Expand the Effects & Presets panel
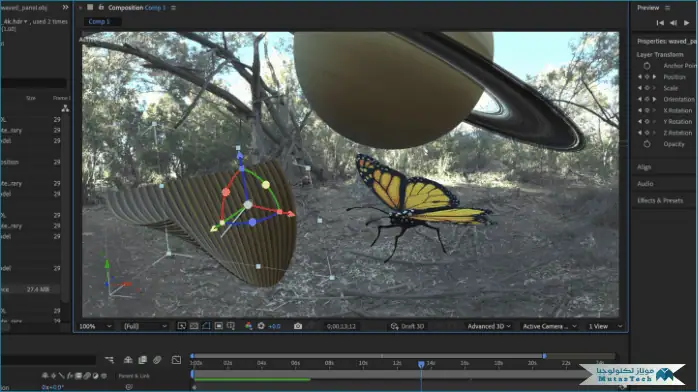Screen dimensions: 698x392 (660, 201)
